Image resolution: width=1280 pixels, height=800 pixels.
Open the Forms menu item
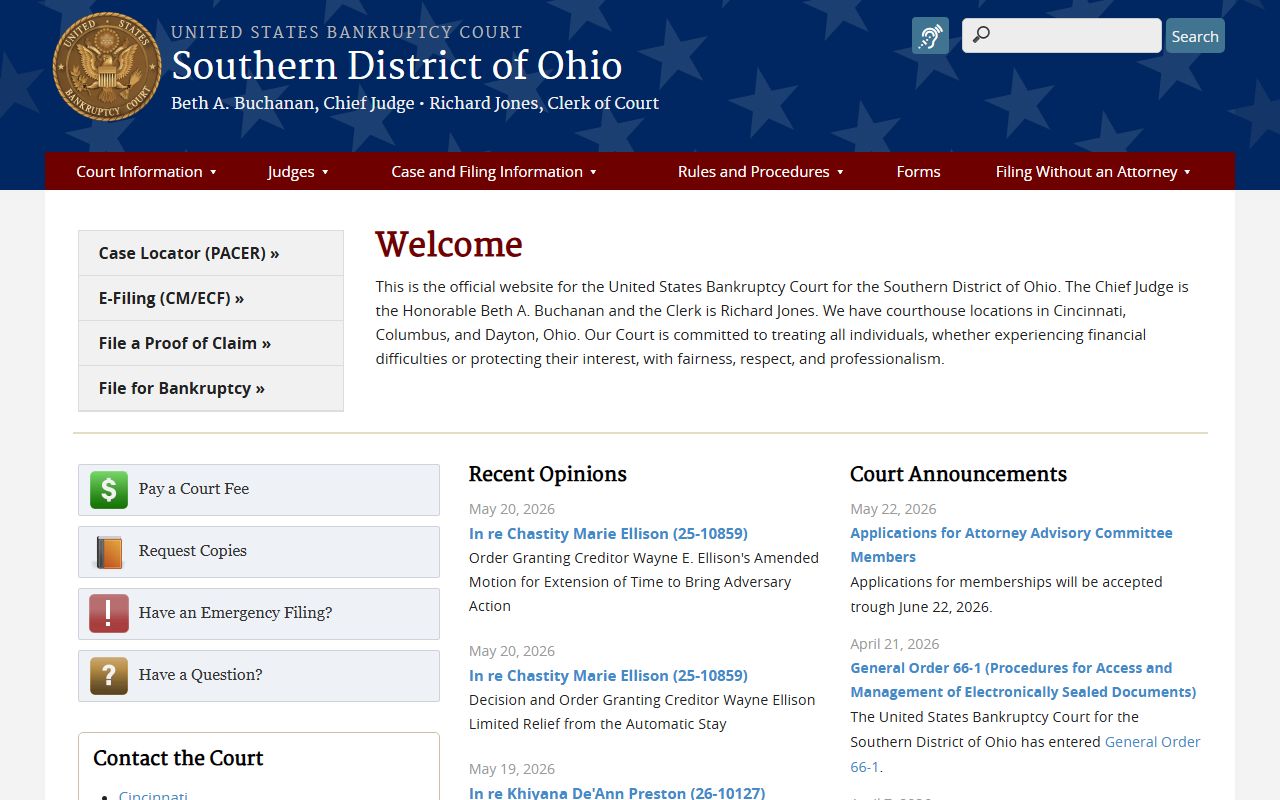click(918, 171)
